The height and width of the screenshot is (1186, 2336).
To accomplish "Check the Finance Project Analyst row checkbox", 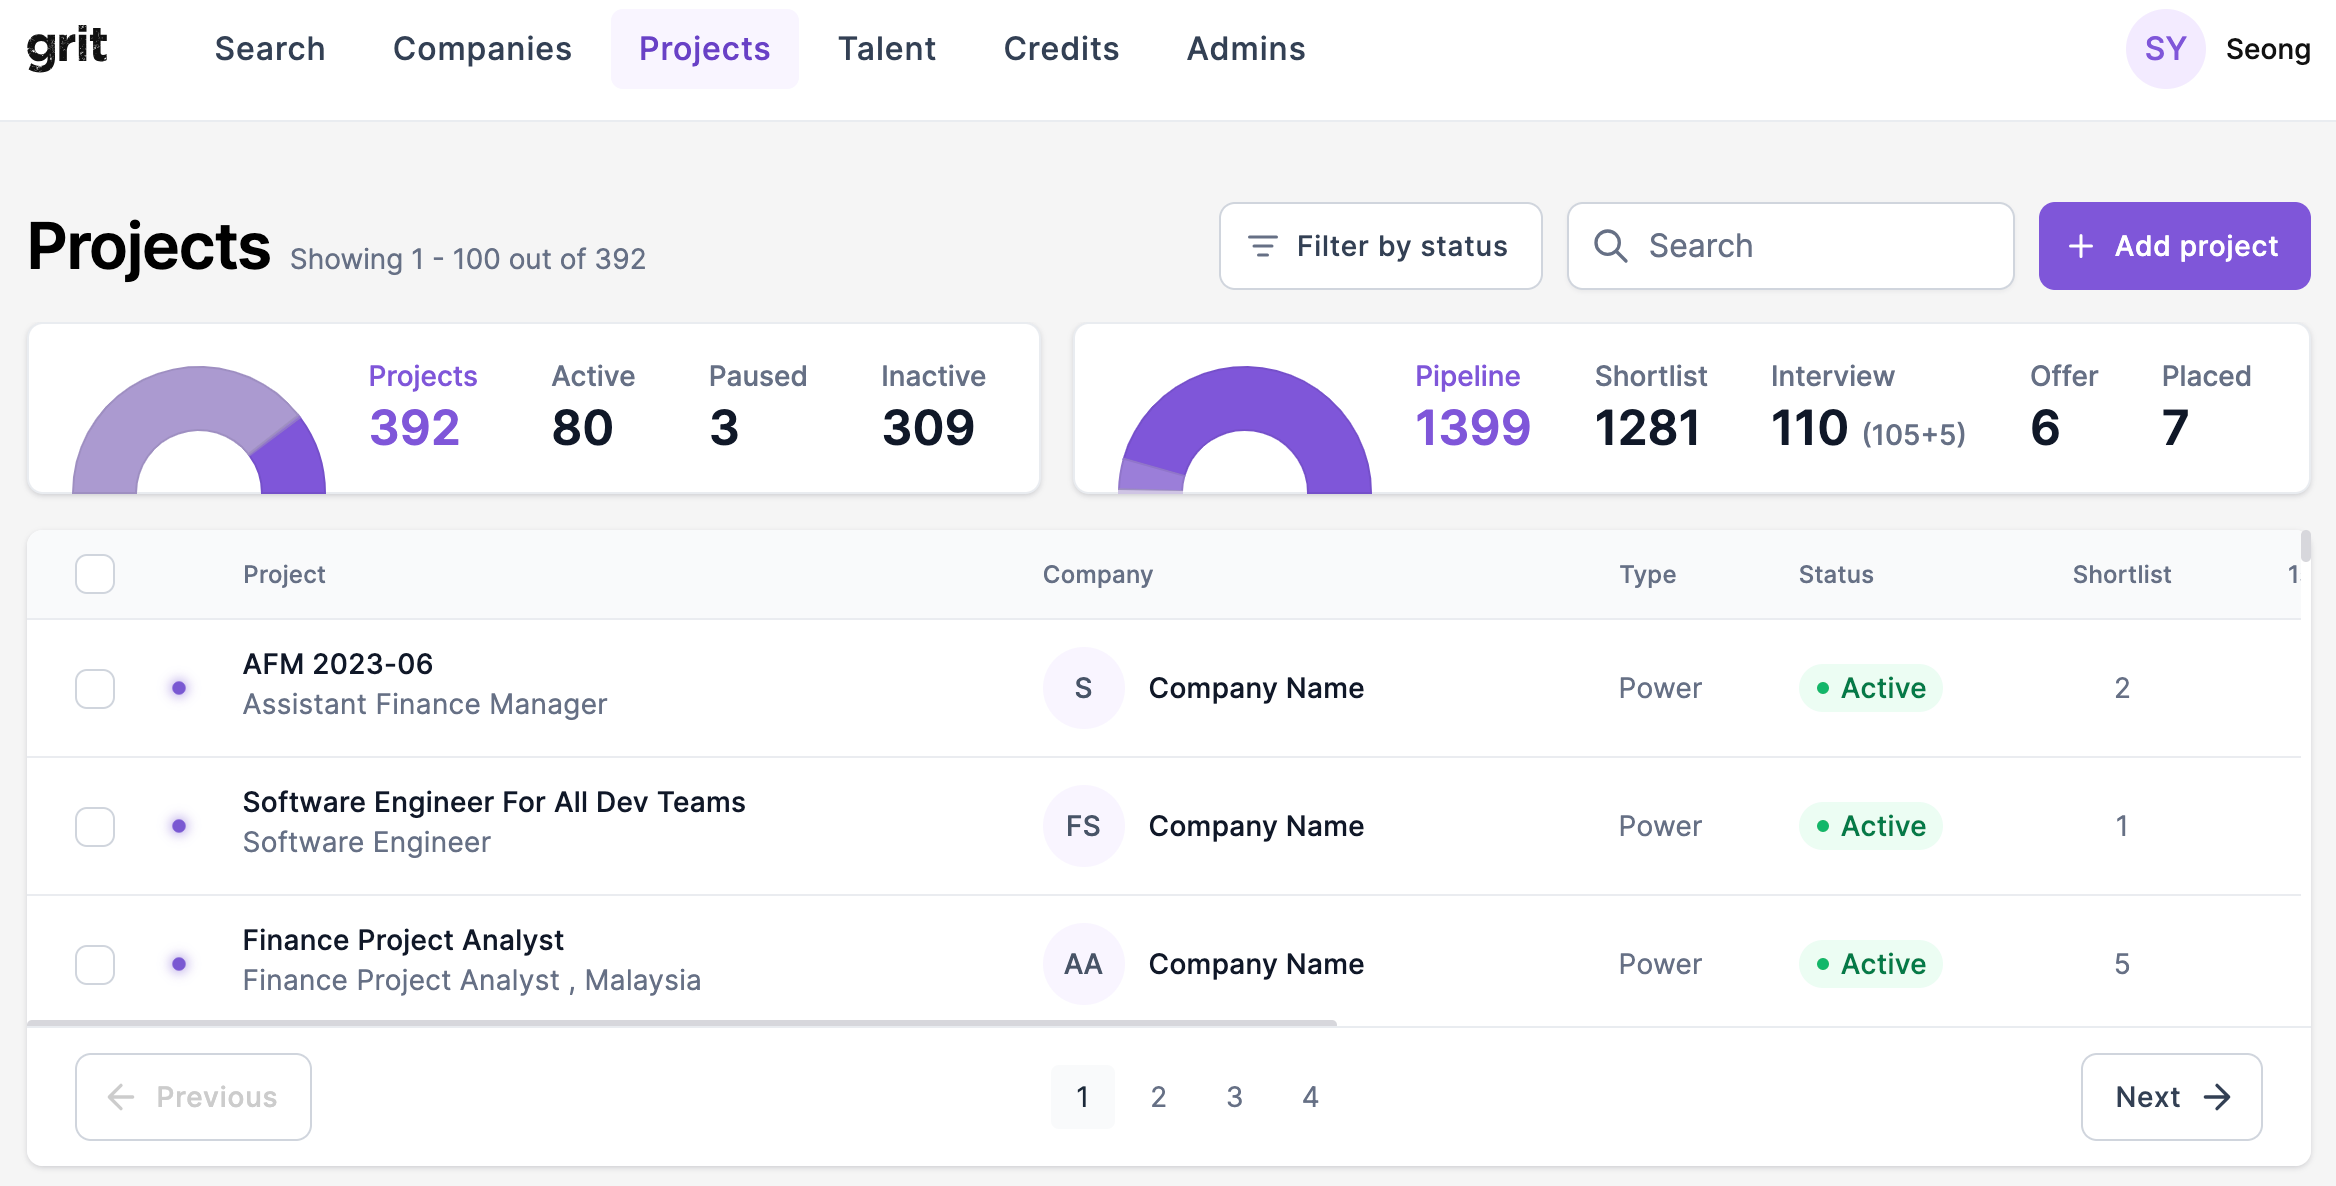I will (x=95, y=964).
